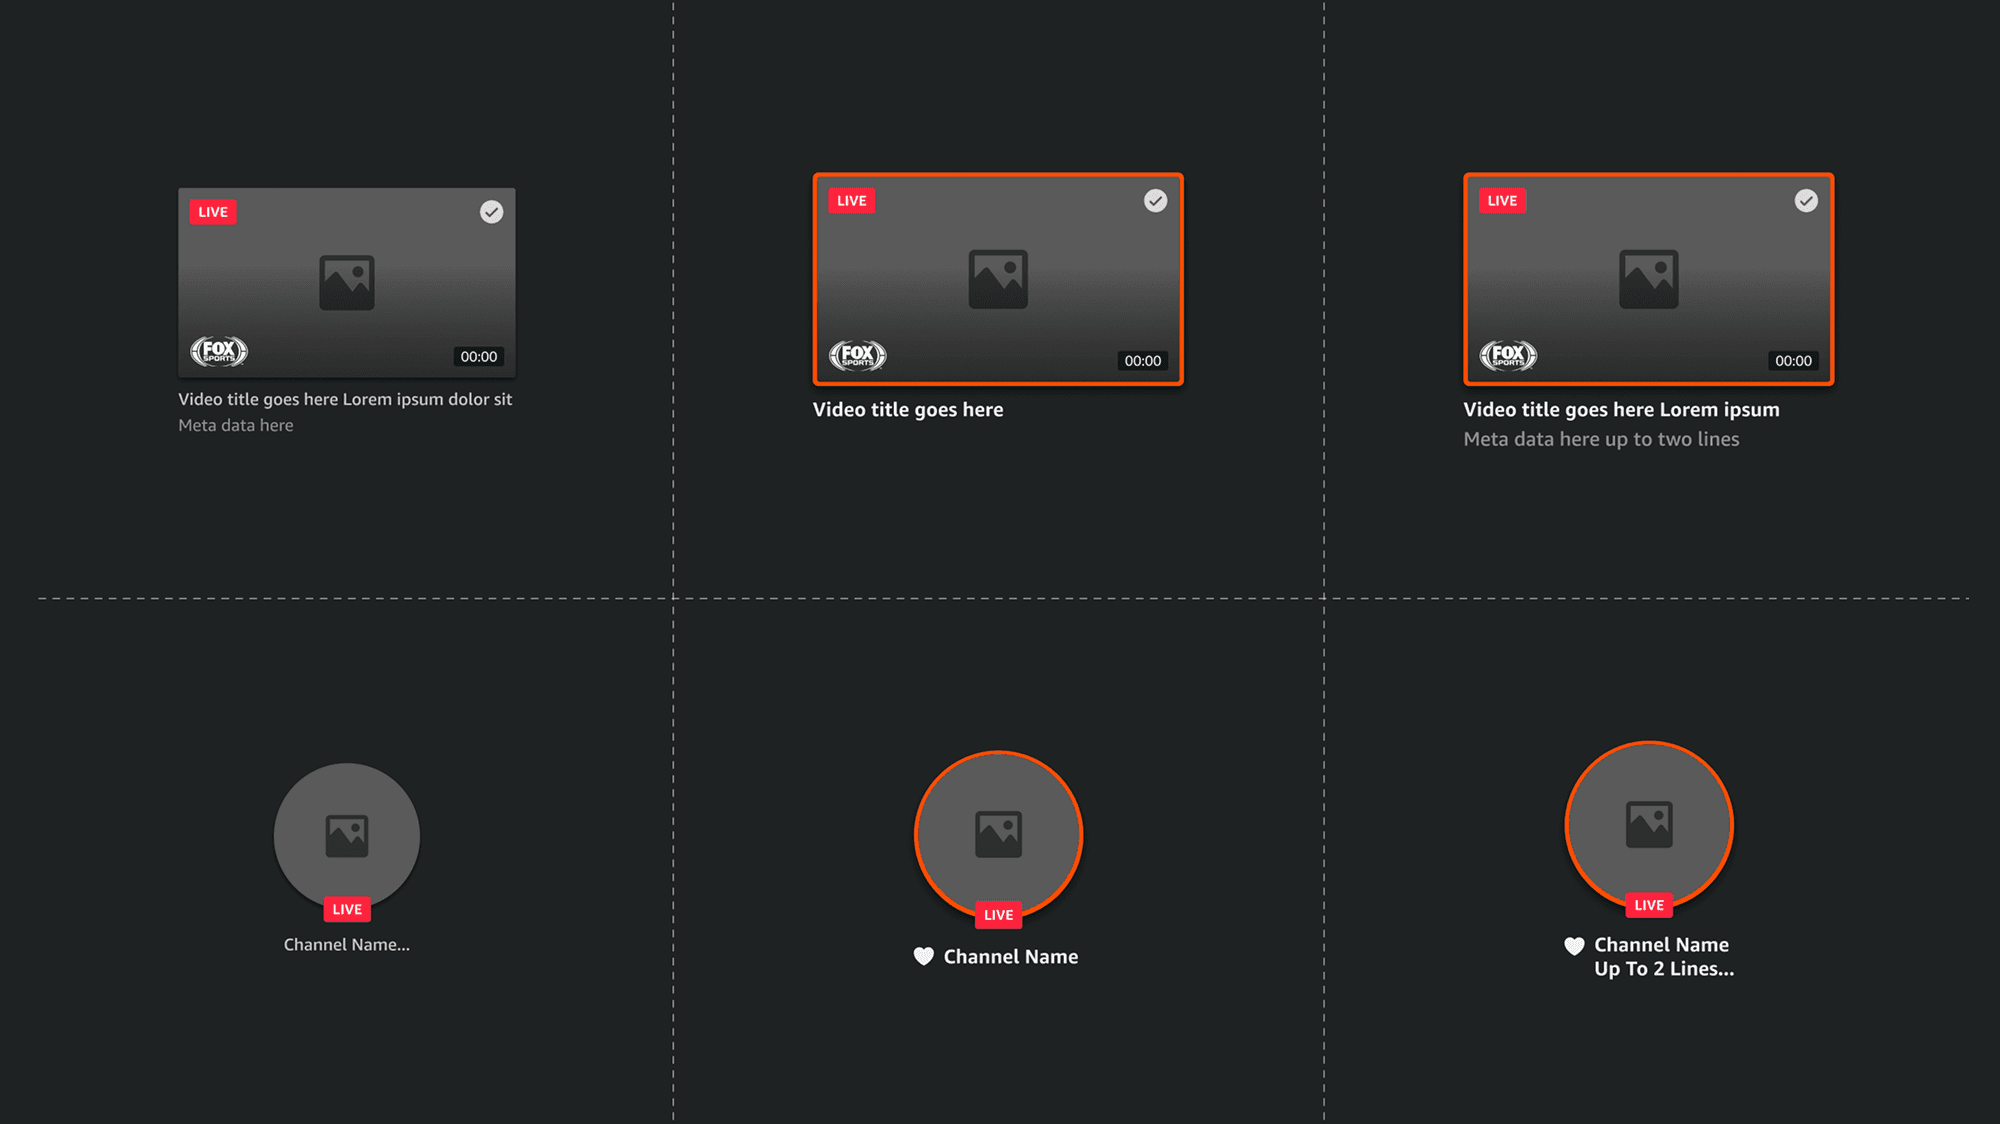This screenshot has height=1124, width=2000.
Task: Click the 00:00 duration on the 'Lorem ipsum' focused card
Action: point(1793,361)
